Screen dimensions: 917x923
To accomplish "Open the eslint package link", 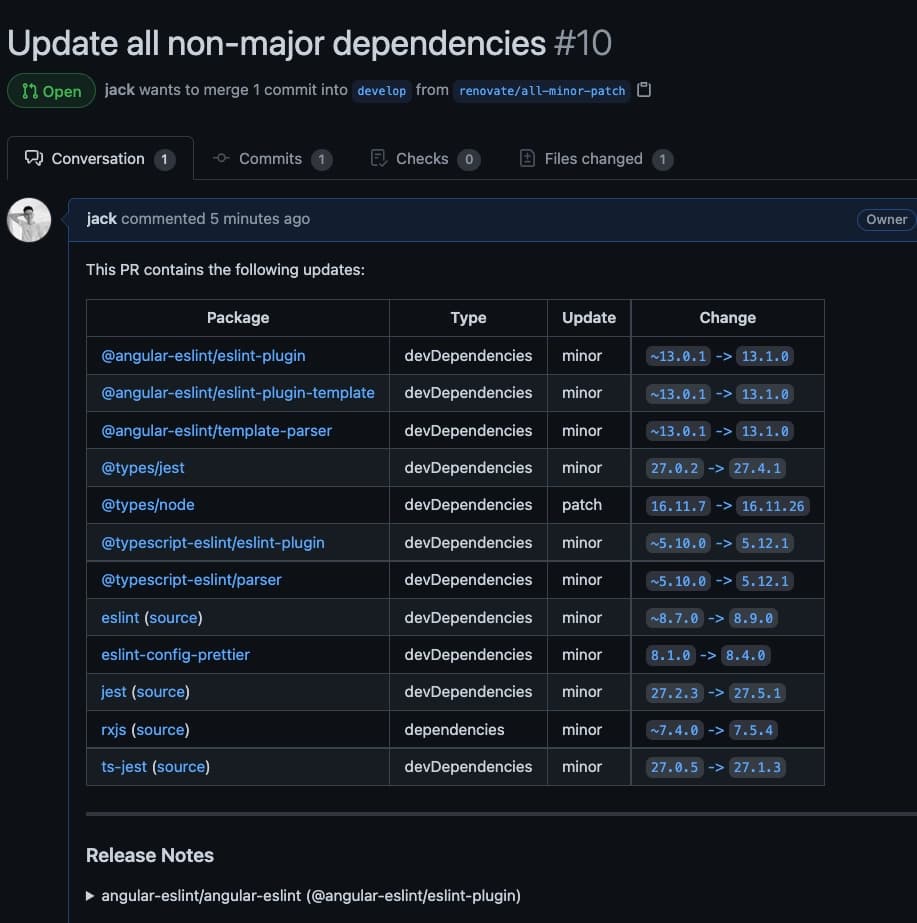I will click(x=120, y=617).
